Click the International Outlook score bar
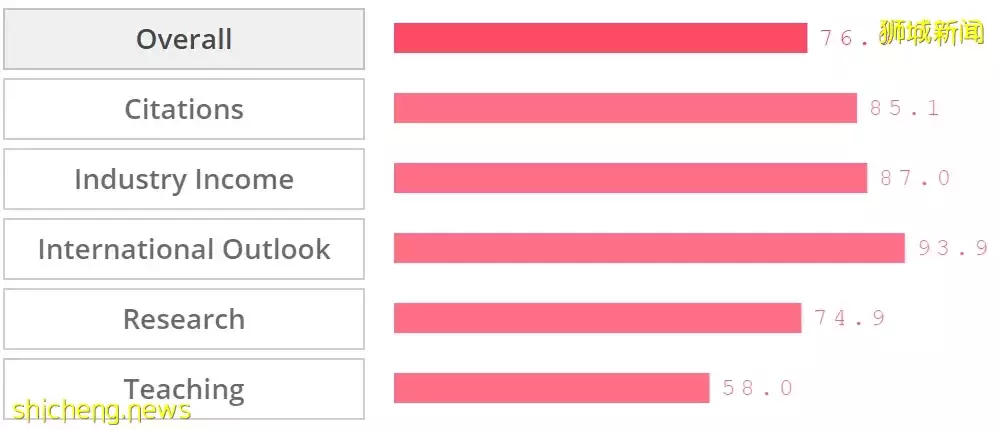This screenshot has width=999, height=430. click(649, 248)
